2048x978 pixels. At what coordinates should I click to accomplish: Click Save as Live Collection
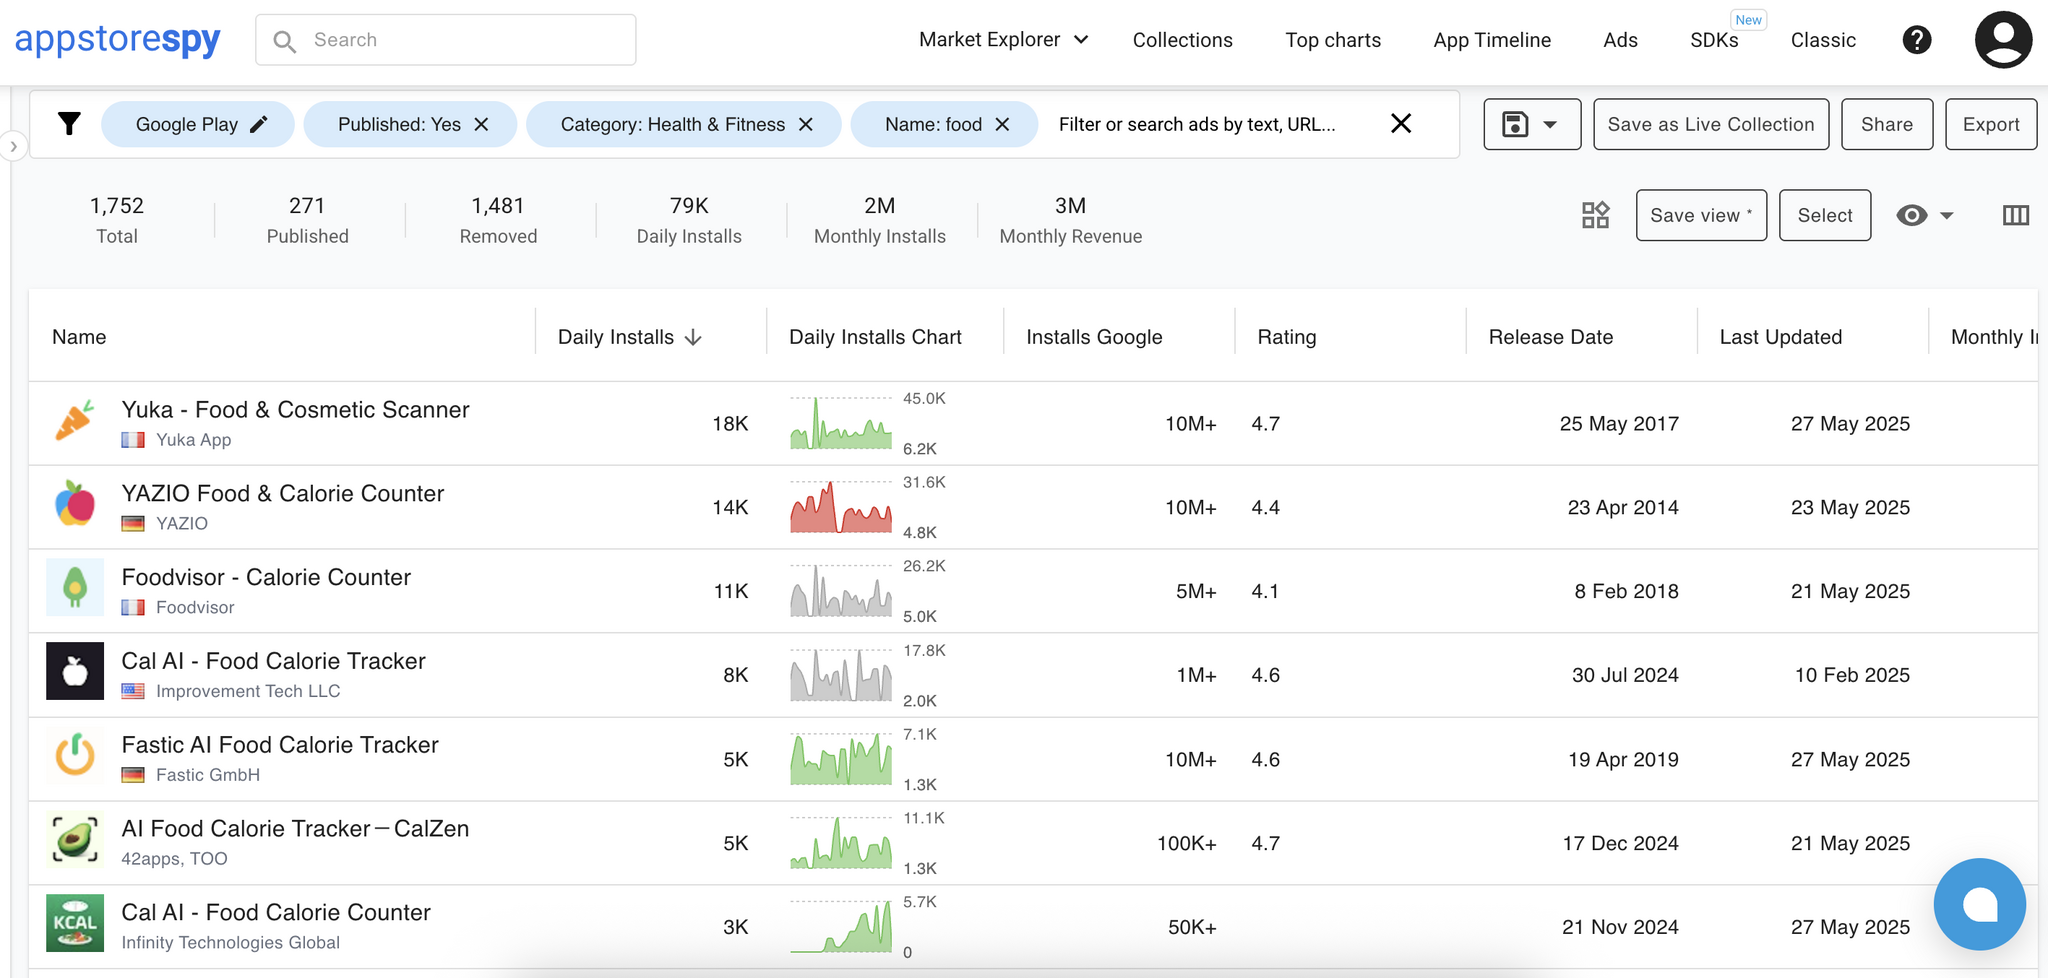pos(1710,124)
